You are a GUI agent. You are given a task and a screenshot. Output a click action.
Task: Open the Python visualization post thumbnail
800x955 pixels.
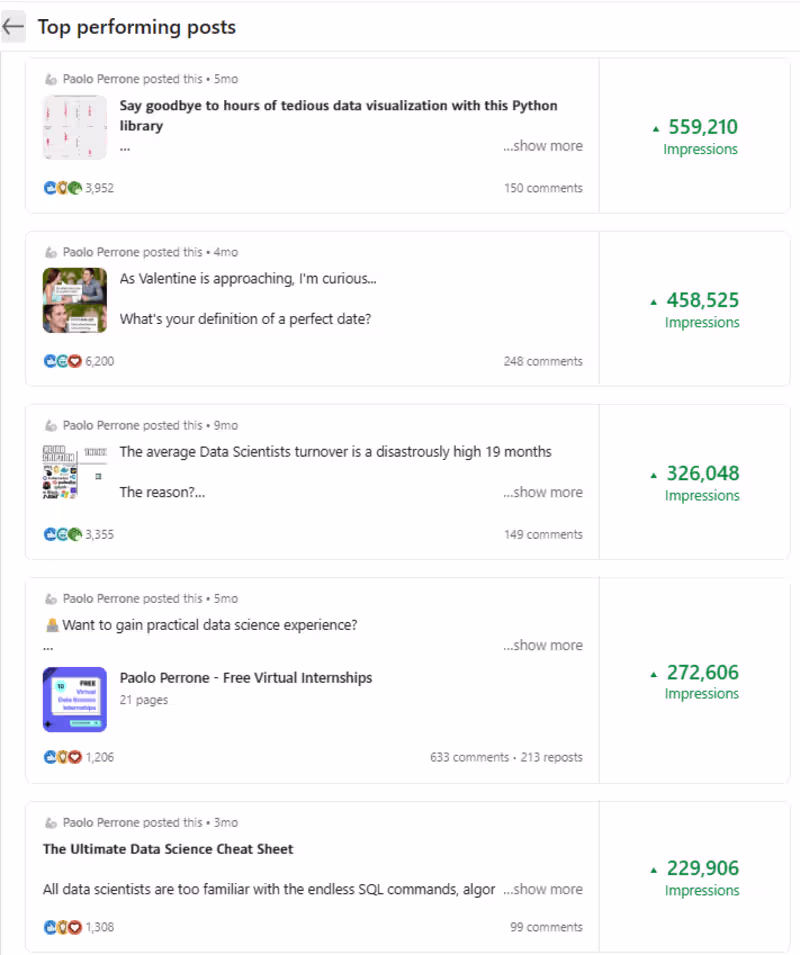75,127
